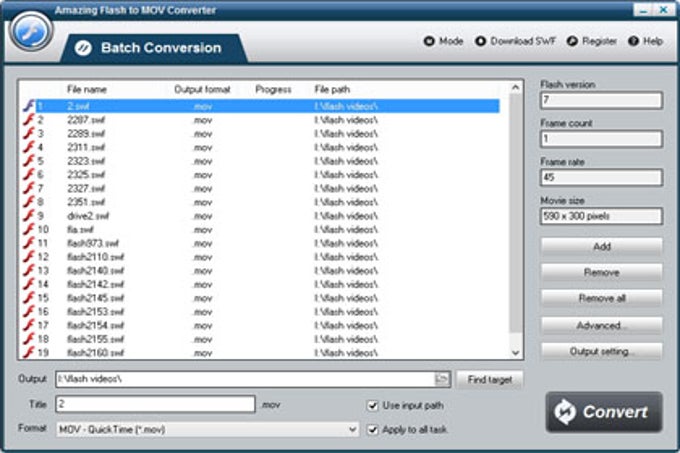Open the Format MOV - QuickTime dropdown

(x=207, y=430)
